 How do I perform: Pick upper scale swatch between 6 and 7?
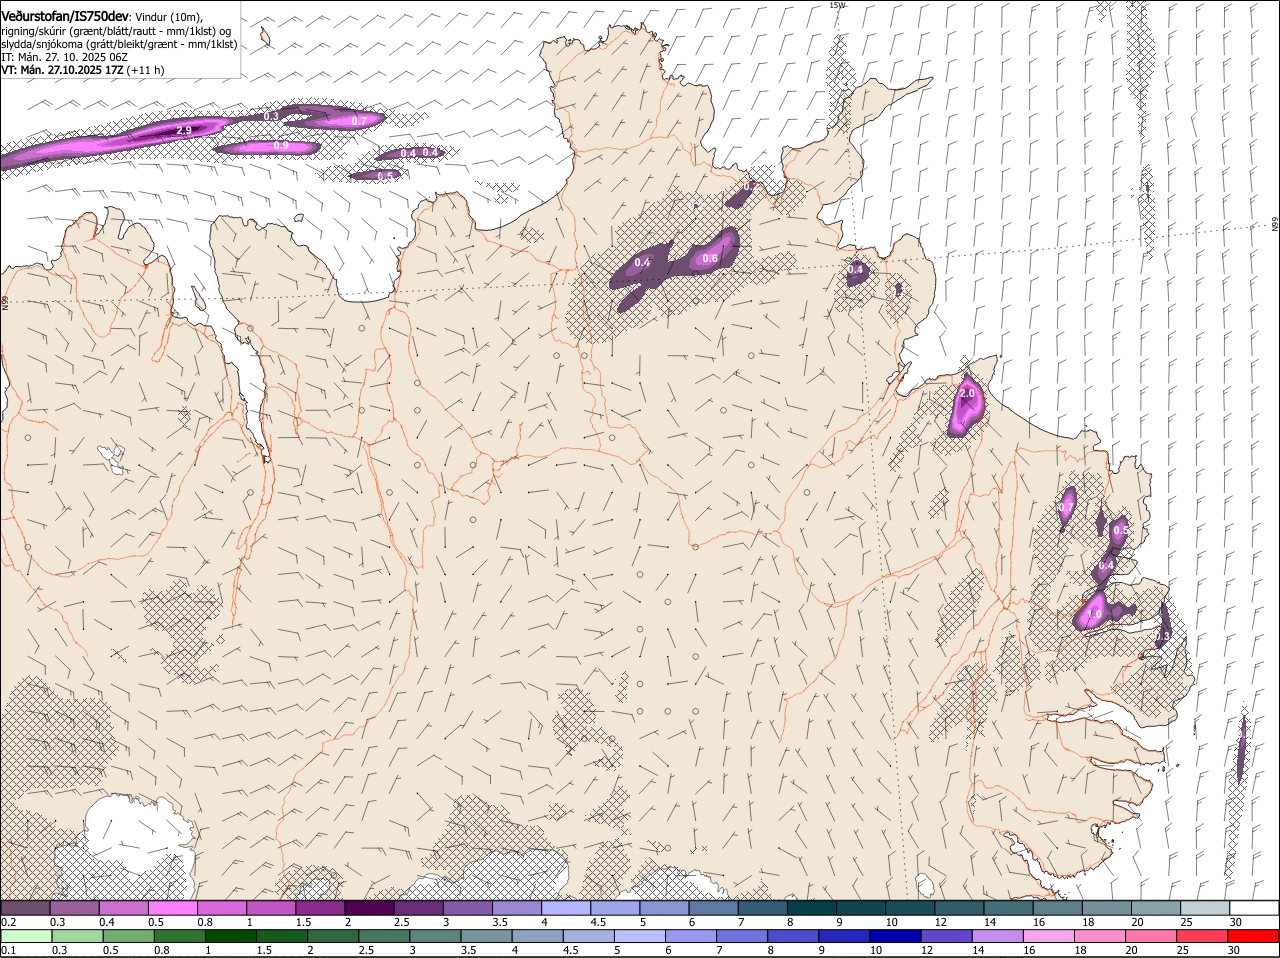point(714,908)
